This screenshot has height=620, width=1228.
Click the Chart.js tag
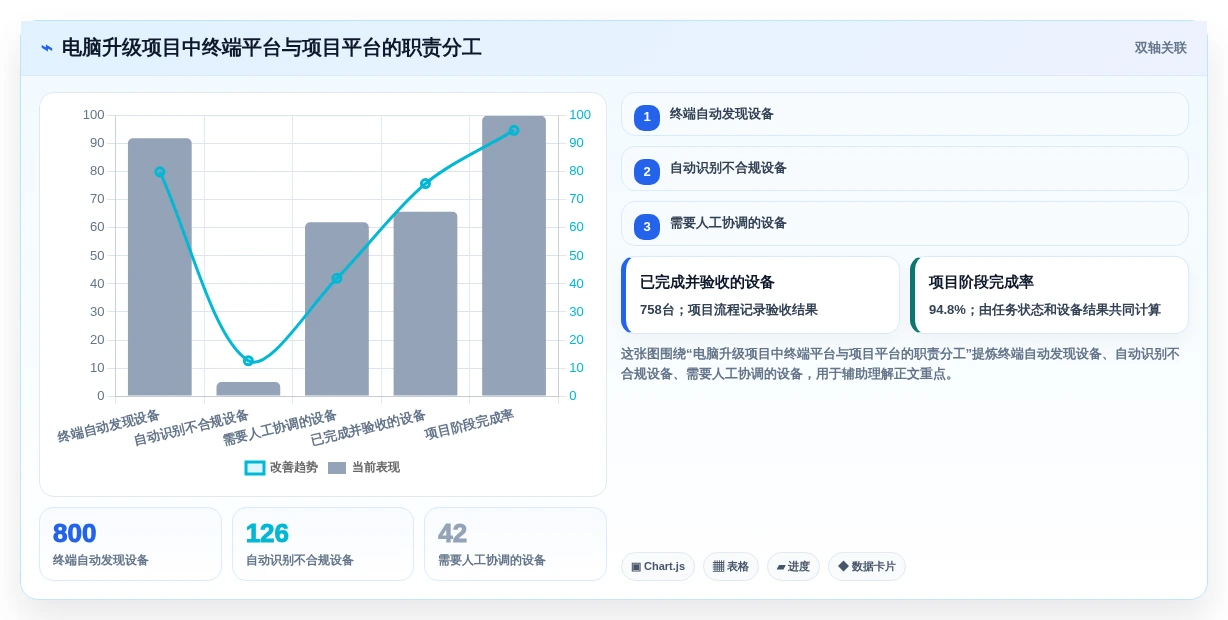[658, 567]
